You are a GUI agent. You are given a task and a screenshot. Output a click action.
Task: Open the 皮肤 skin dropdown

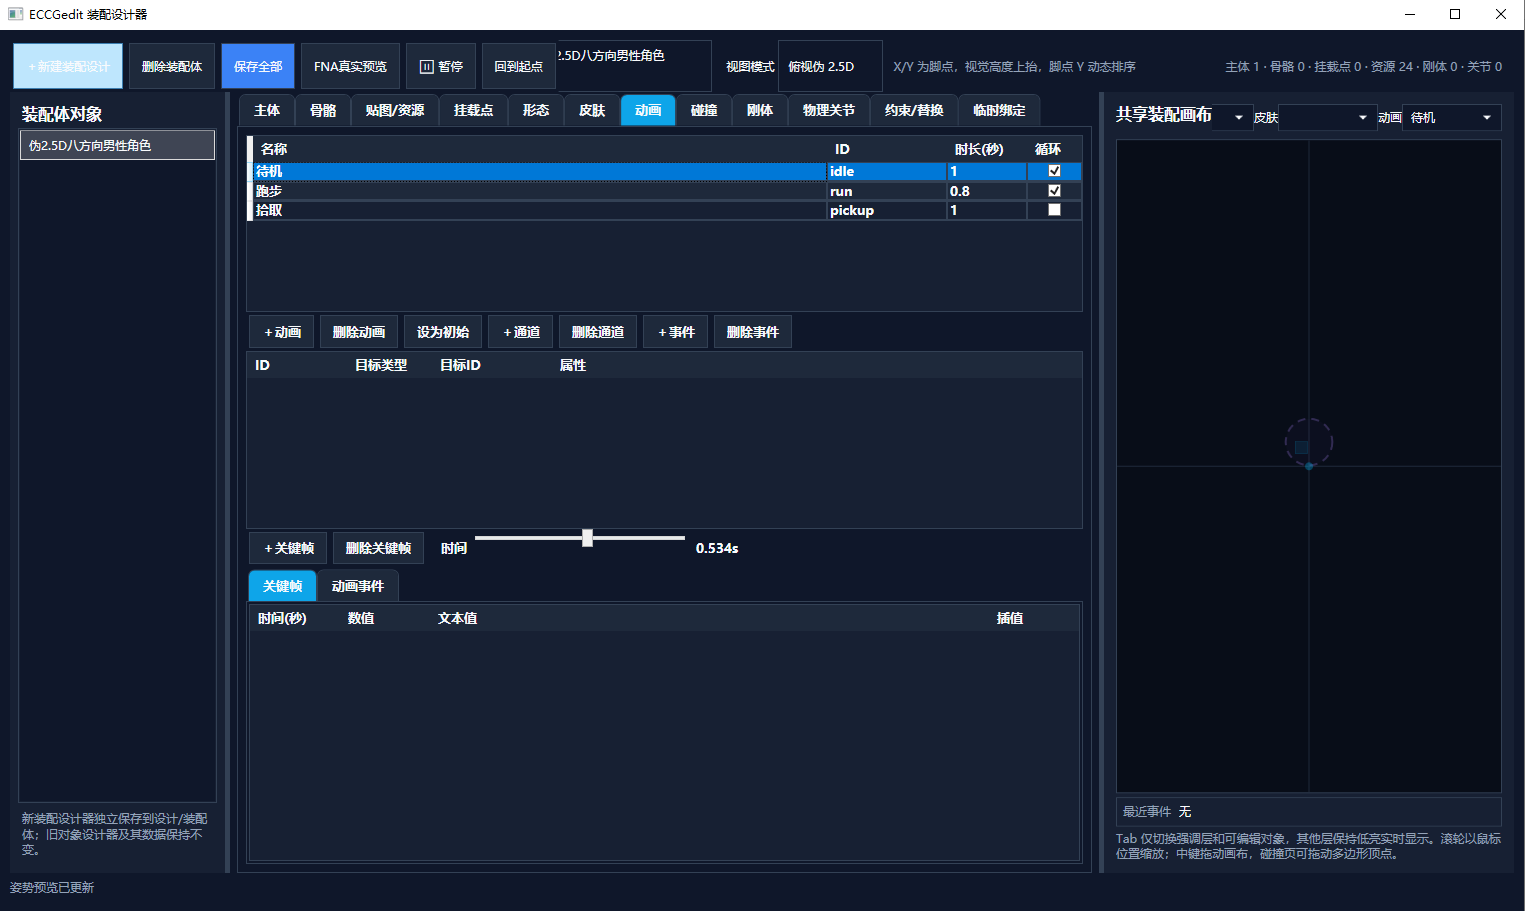1327,118
